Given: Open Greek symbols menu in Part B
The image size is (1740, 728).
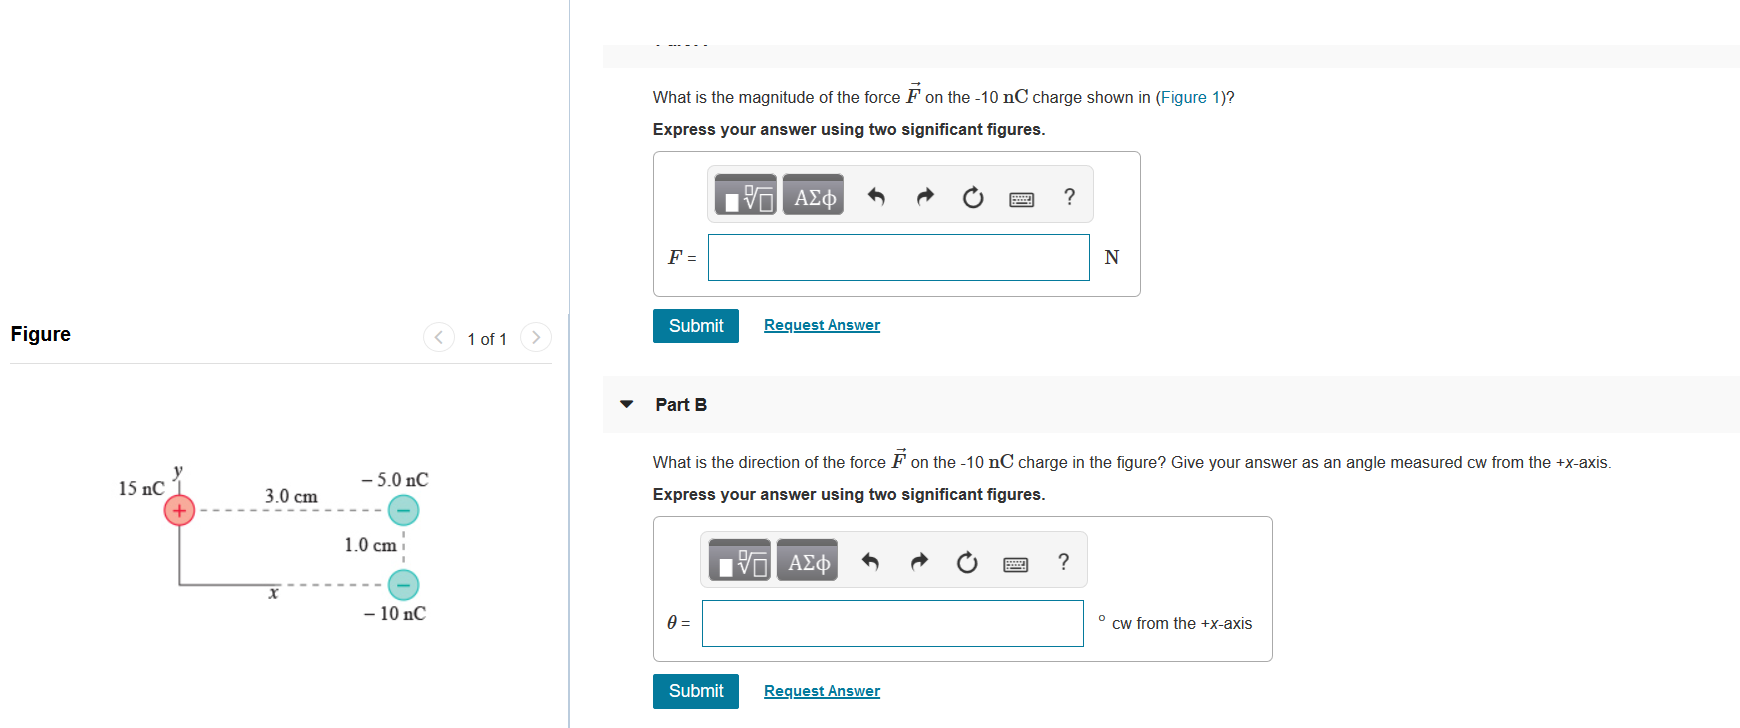Looking at the screenshot, I should (807, 561).
